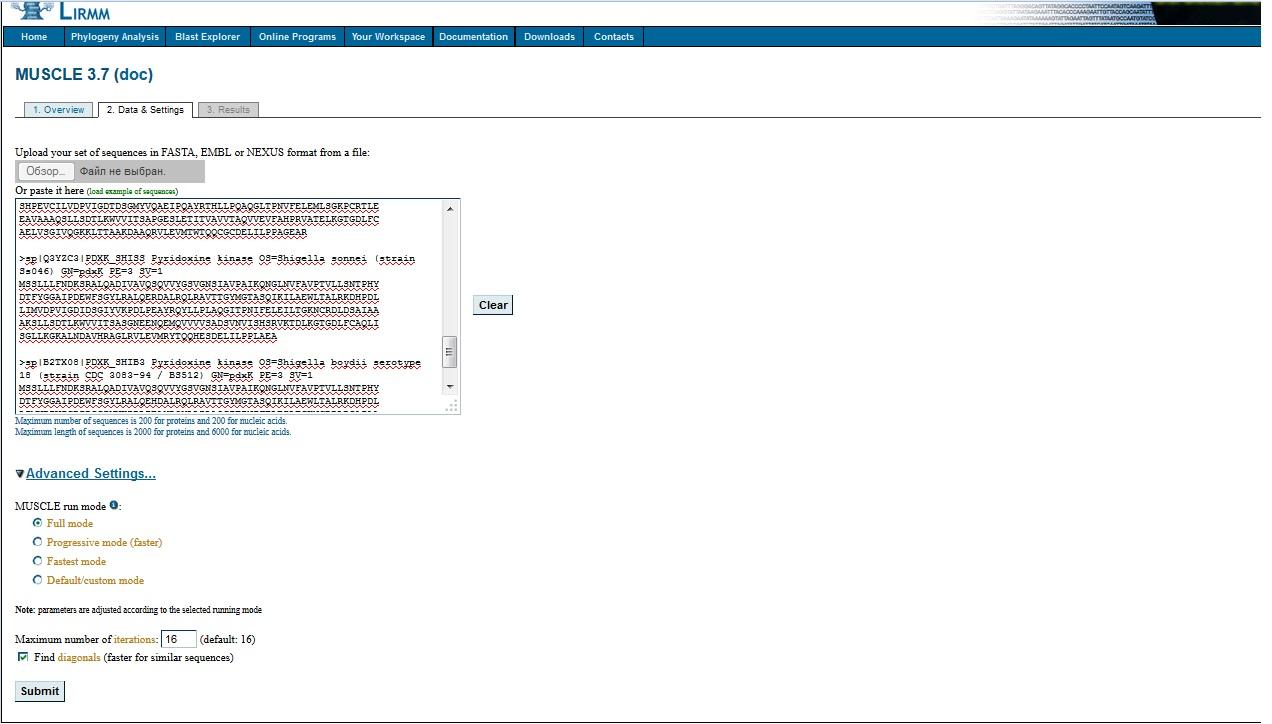The width and height of the screenshot is (1272, 724).
Task: Click the Shigella sonnei sequence header line
Action: point(216,265)
